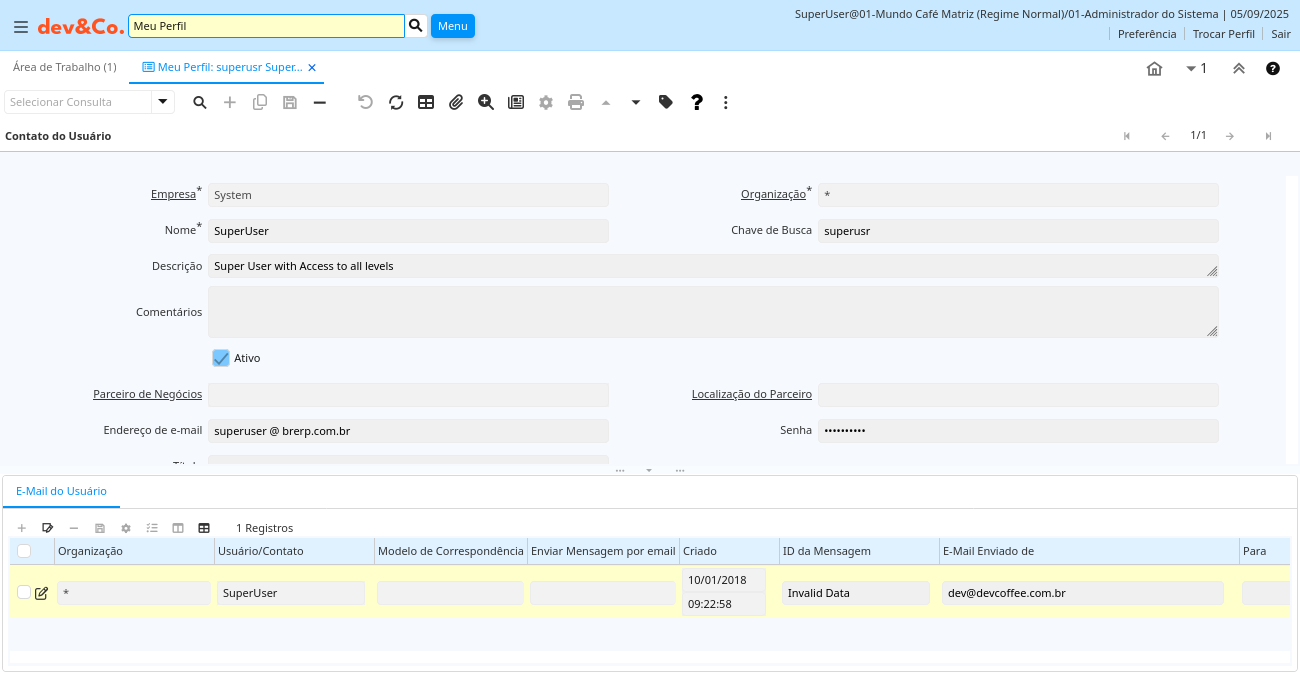The height and width of the screenshot is (674, 1300).
Task: Click the tag icon in the toolbar
Action: 666,102
